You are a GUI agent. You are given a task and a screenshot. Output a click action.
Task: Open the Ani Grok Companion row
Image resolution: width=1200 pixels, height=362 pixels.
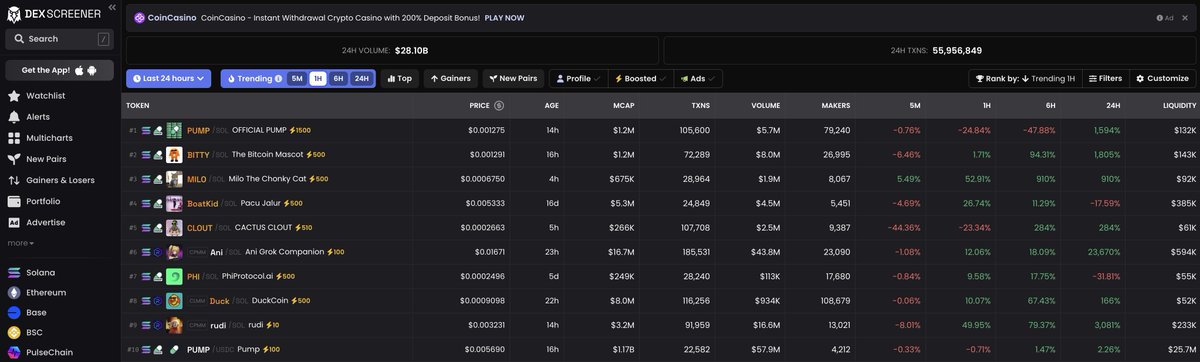coord(660,252)
